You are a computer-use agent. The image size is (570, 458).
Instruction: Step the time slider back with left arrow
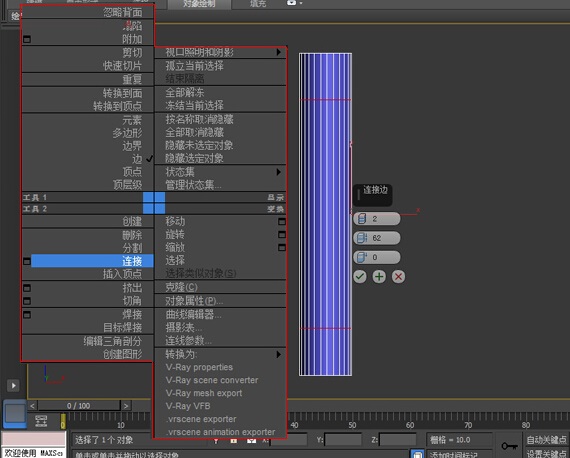point(32,406)
